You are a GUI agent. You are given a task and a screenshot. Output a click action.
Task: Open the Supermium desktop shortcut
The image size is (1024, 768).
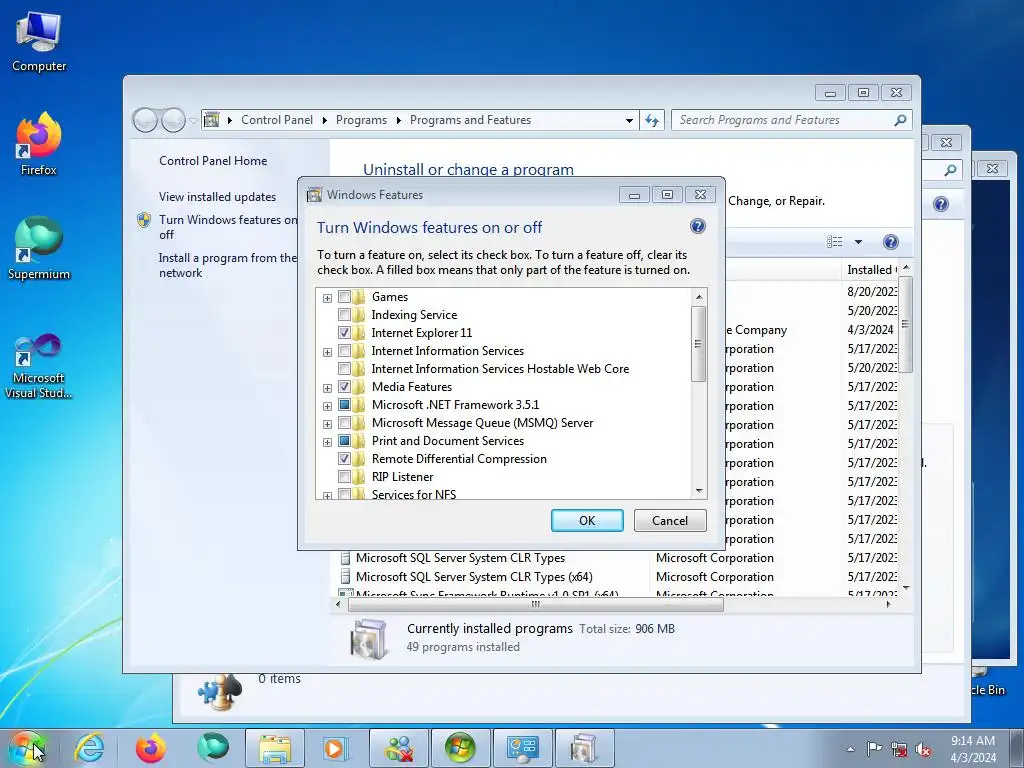39,248
